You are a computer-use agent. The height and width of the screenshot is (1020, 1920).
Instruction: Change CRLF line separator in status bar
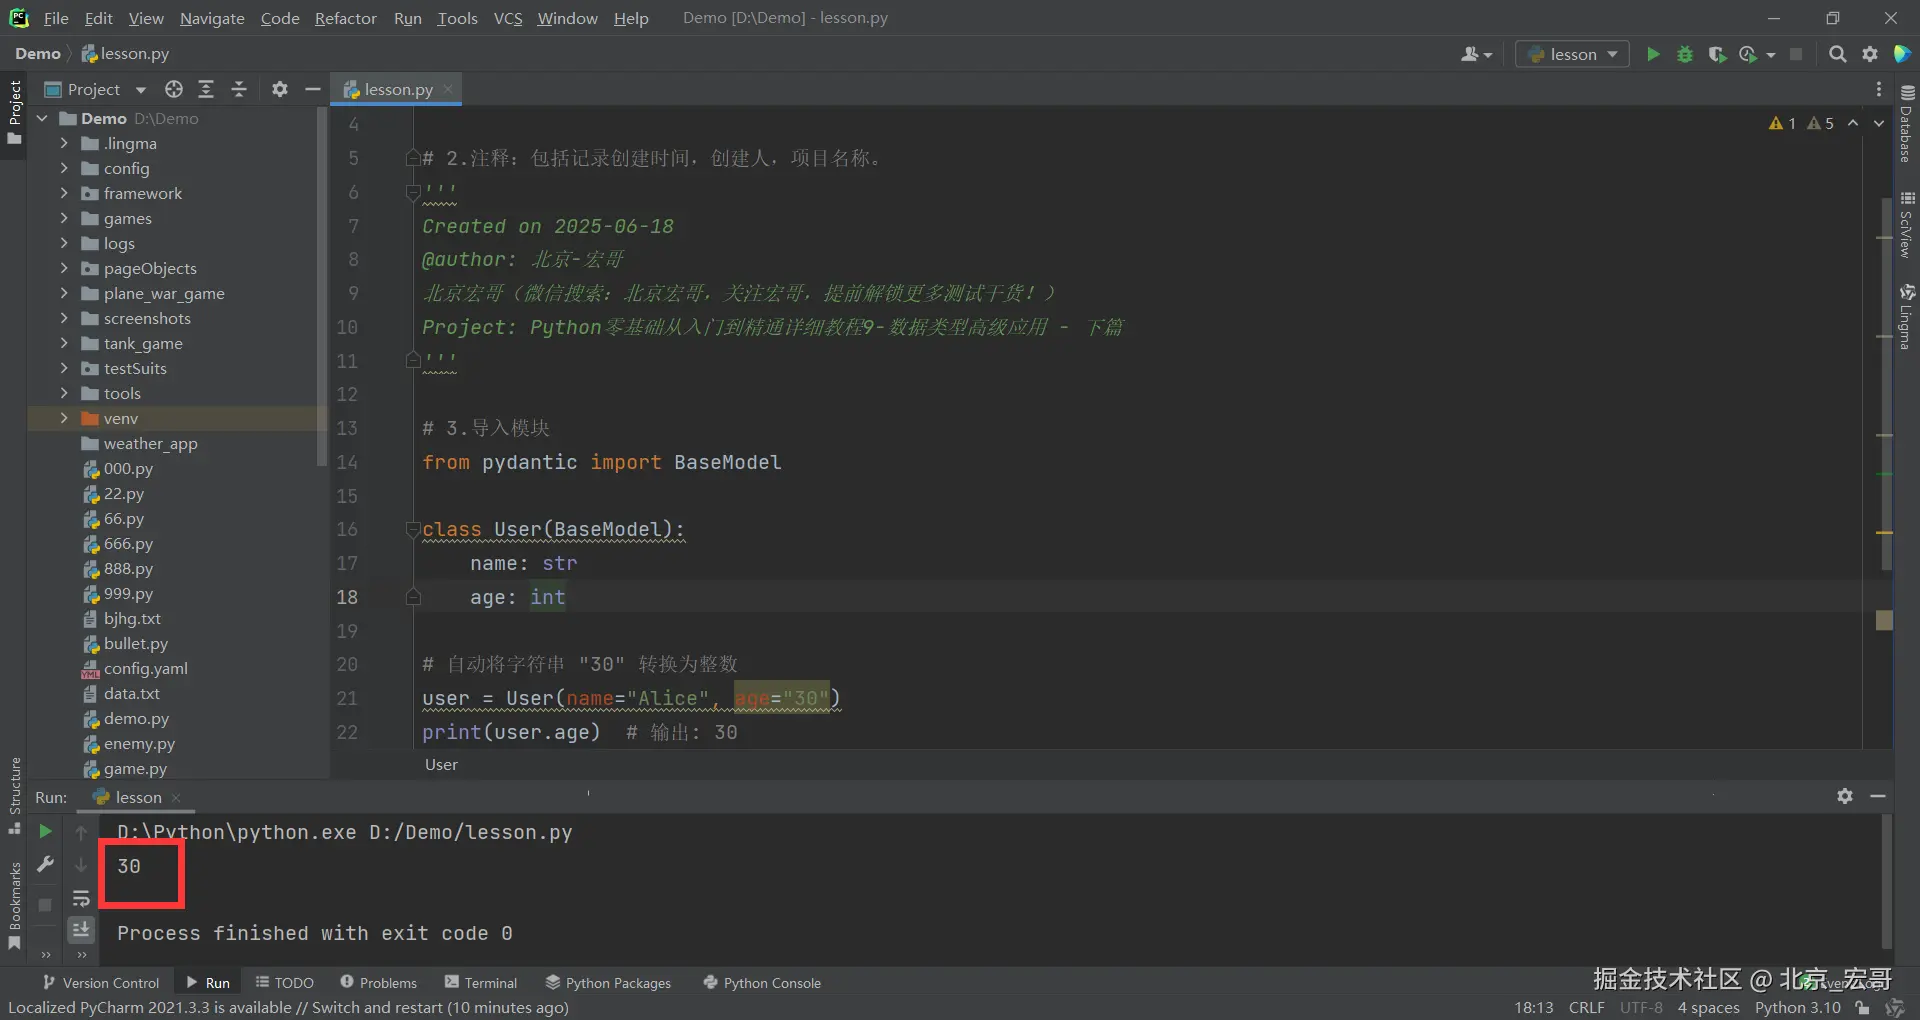1587,1007
